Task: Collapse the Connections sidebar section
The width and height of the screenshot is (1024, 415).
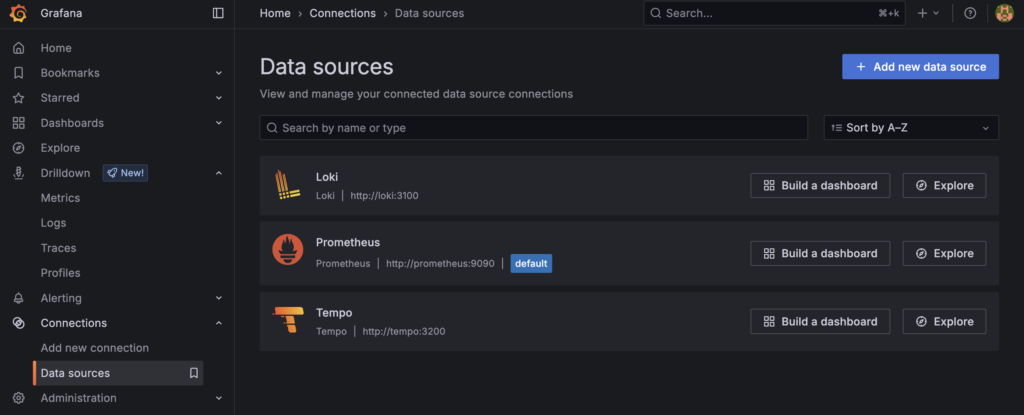Action: pyautogui.click(x=218, y=323)
